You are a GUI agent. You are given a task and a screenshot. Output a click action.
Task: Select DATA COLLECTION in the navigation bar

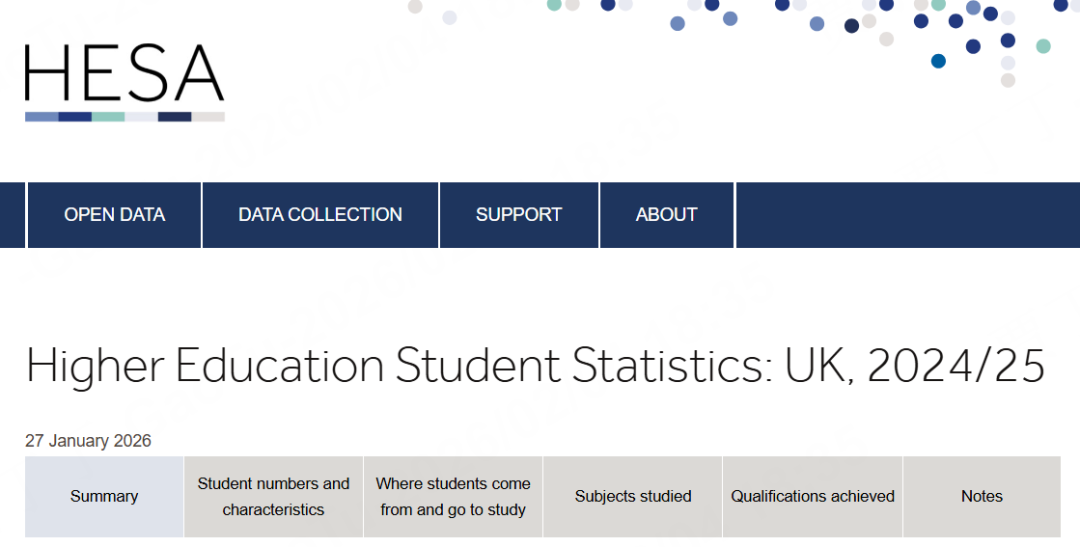(x=320, y=215)
